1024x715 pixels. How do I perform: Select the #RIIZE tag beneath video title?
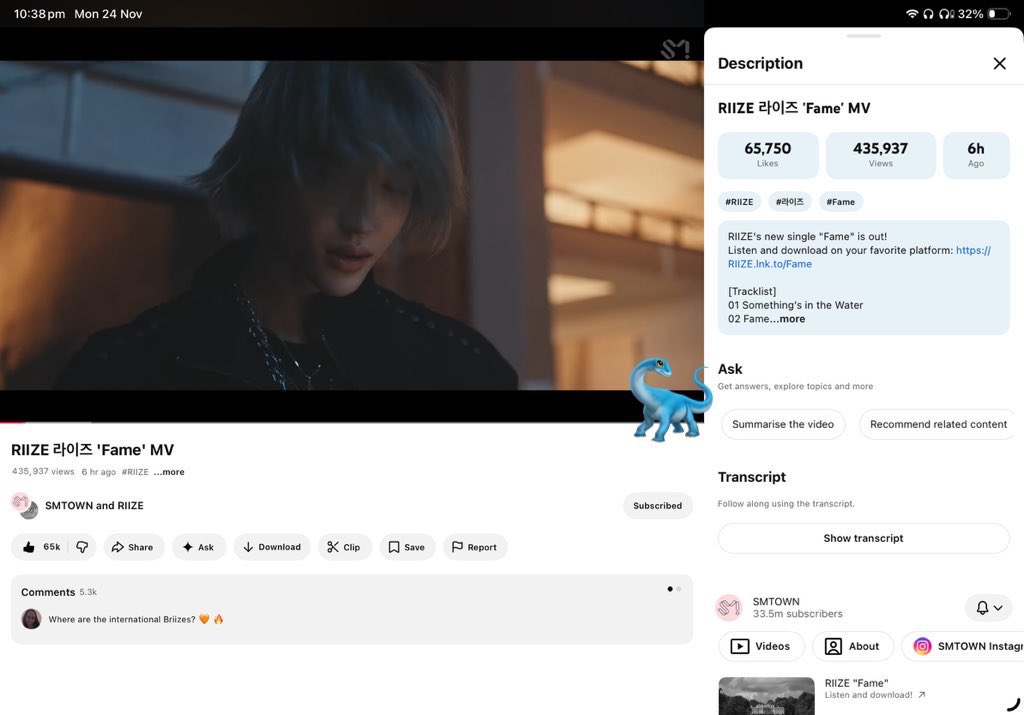[x=135, y=472]
